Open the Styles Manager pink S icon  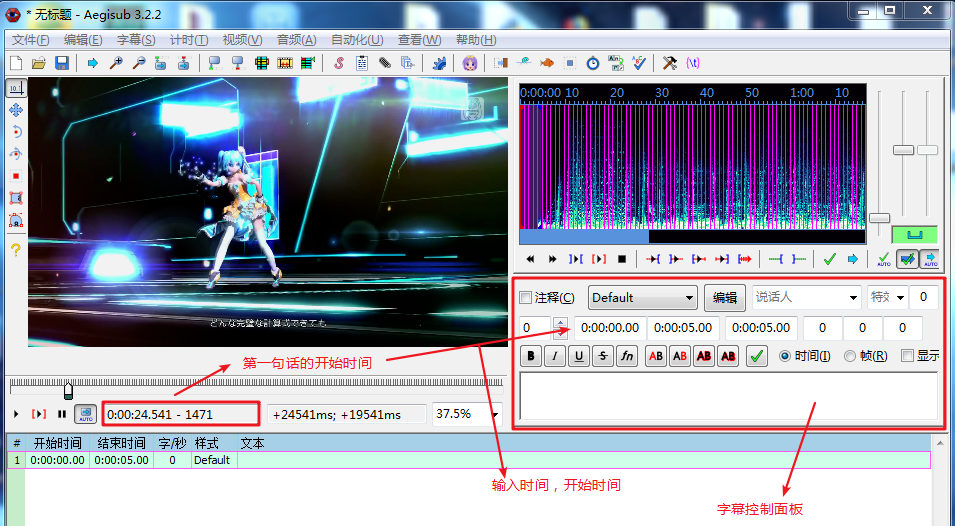(338, 63)
